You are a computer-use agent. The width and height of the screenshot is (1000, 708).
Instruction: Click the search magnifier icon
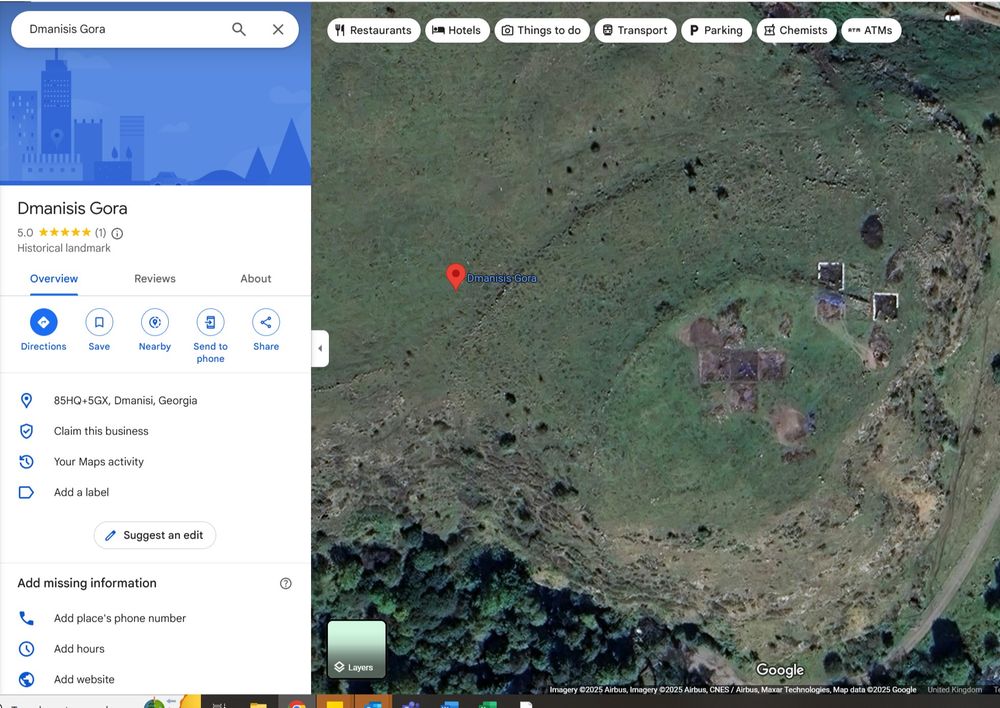pyautogui.click(x=239, y=29)
